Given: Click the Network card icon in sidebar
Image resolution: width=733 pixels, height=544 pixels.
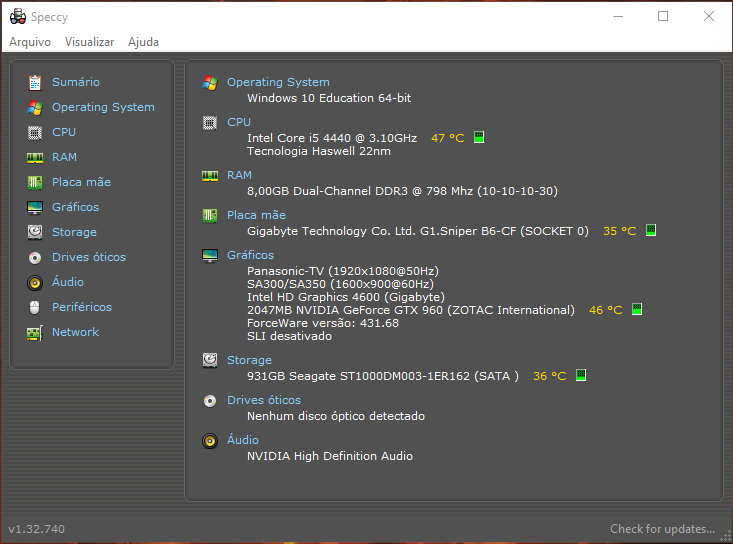Looking at the screenshot, I should (35, 333).
